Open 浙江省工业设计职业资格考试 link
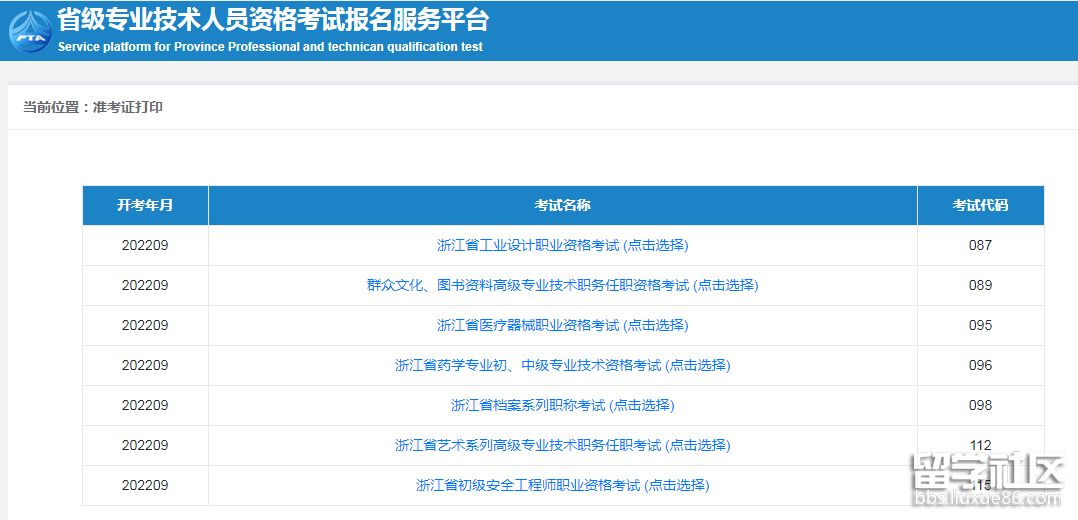1078x520 pixels. click(x=562, y=245)
